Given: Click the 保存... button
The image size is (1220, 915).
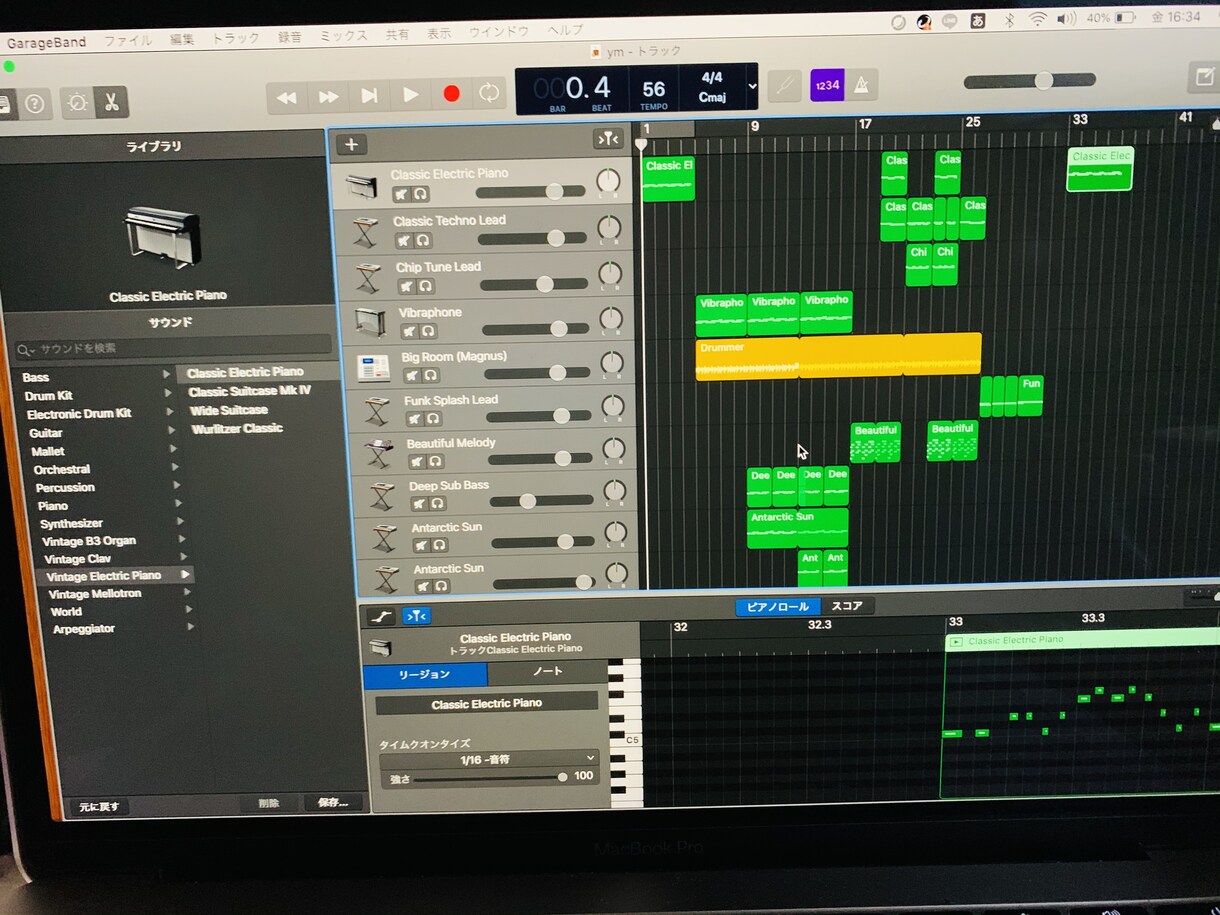Looking at the screenshot, I should coord(333,802).
